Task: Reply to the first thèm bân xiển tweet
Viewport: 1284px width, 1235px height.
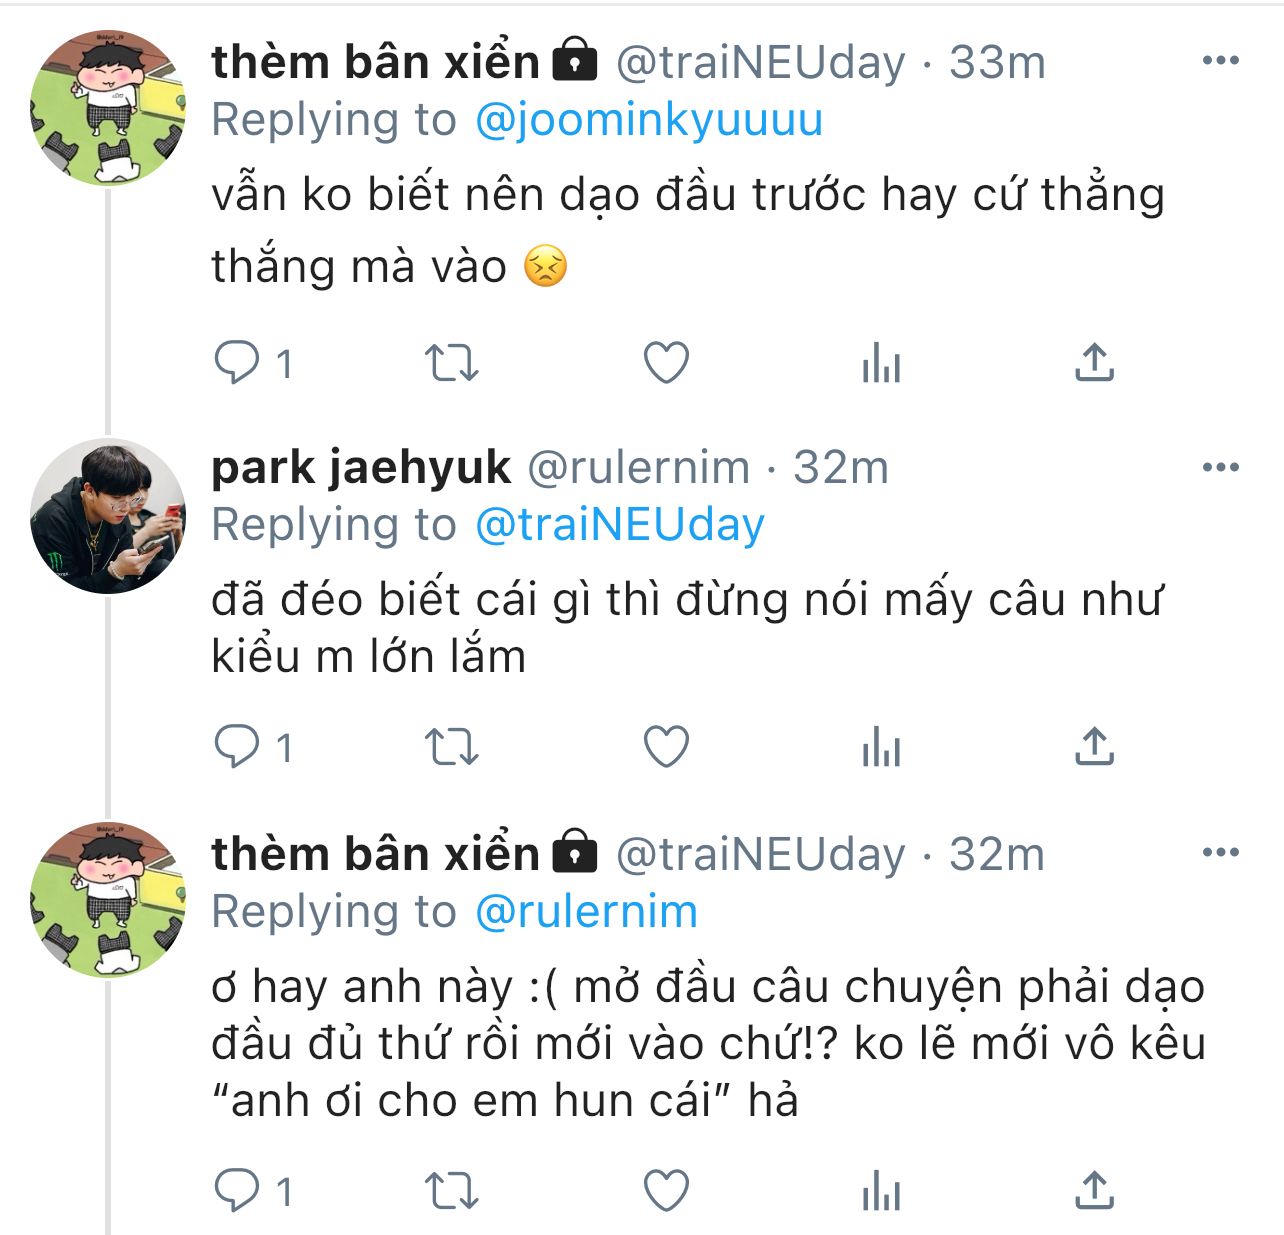Action: 237,362
